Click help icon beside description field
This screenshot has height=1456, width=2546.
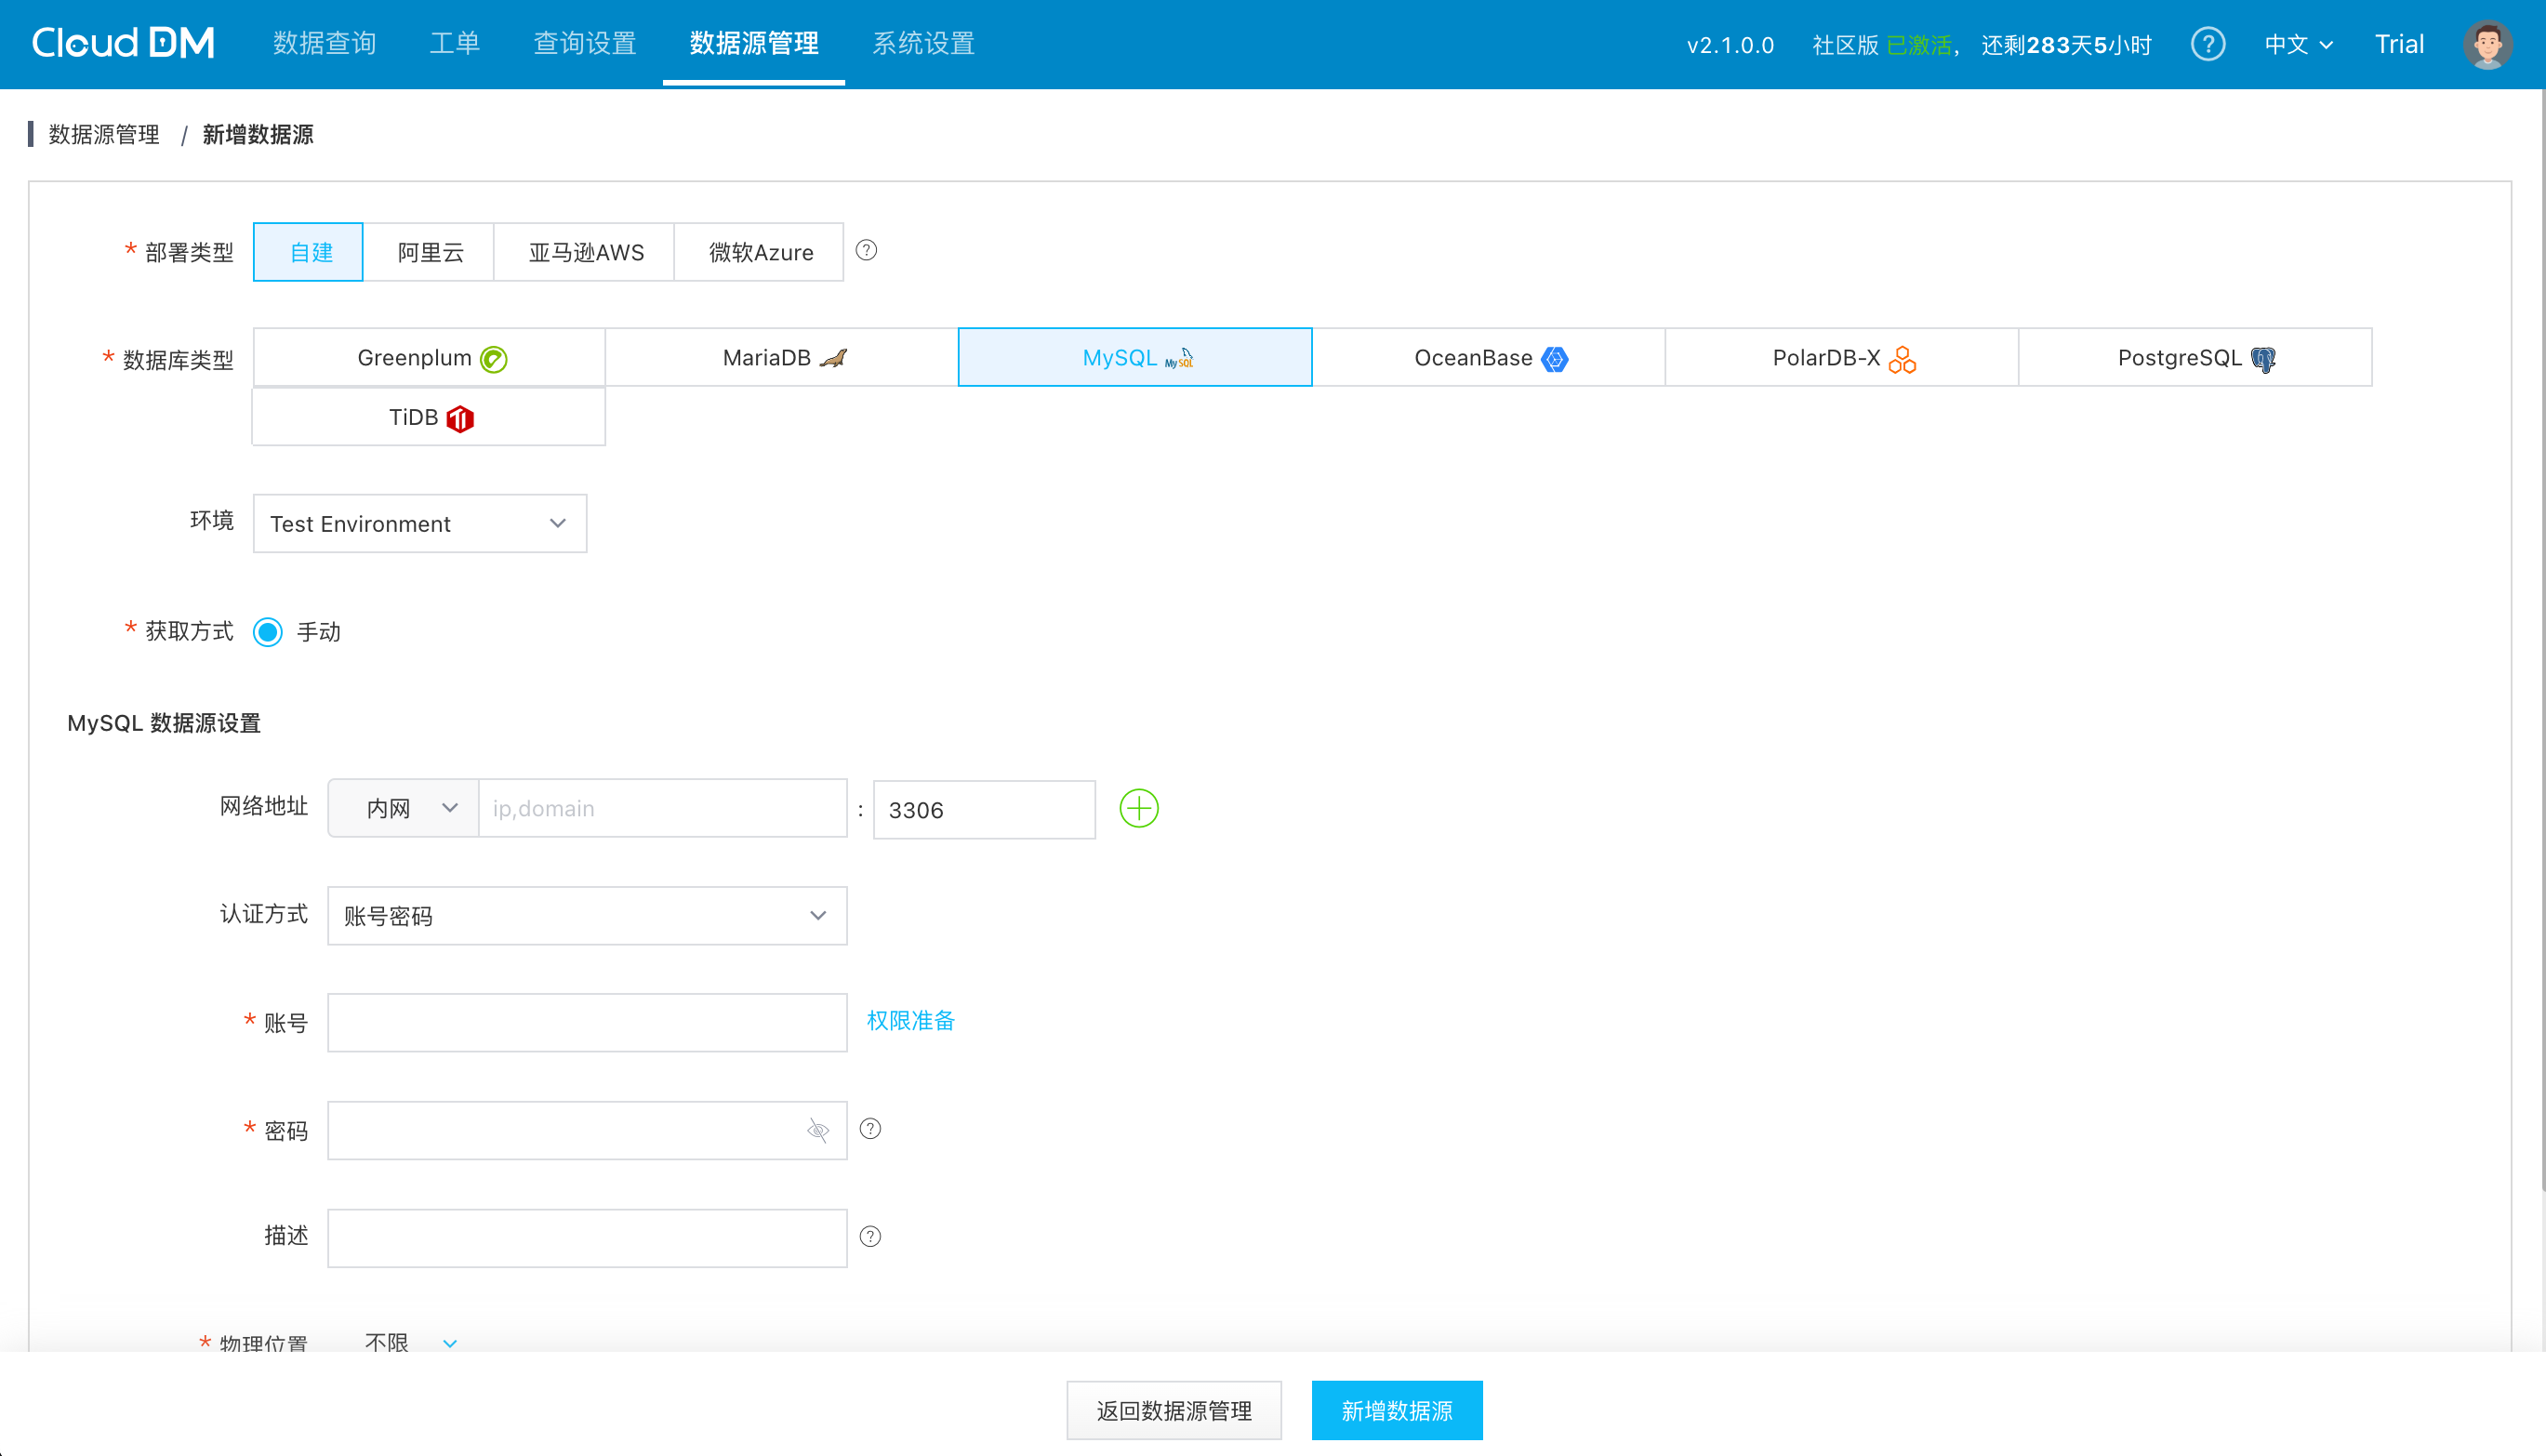[x=870, y=1237]
